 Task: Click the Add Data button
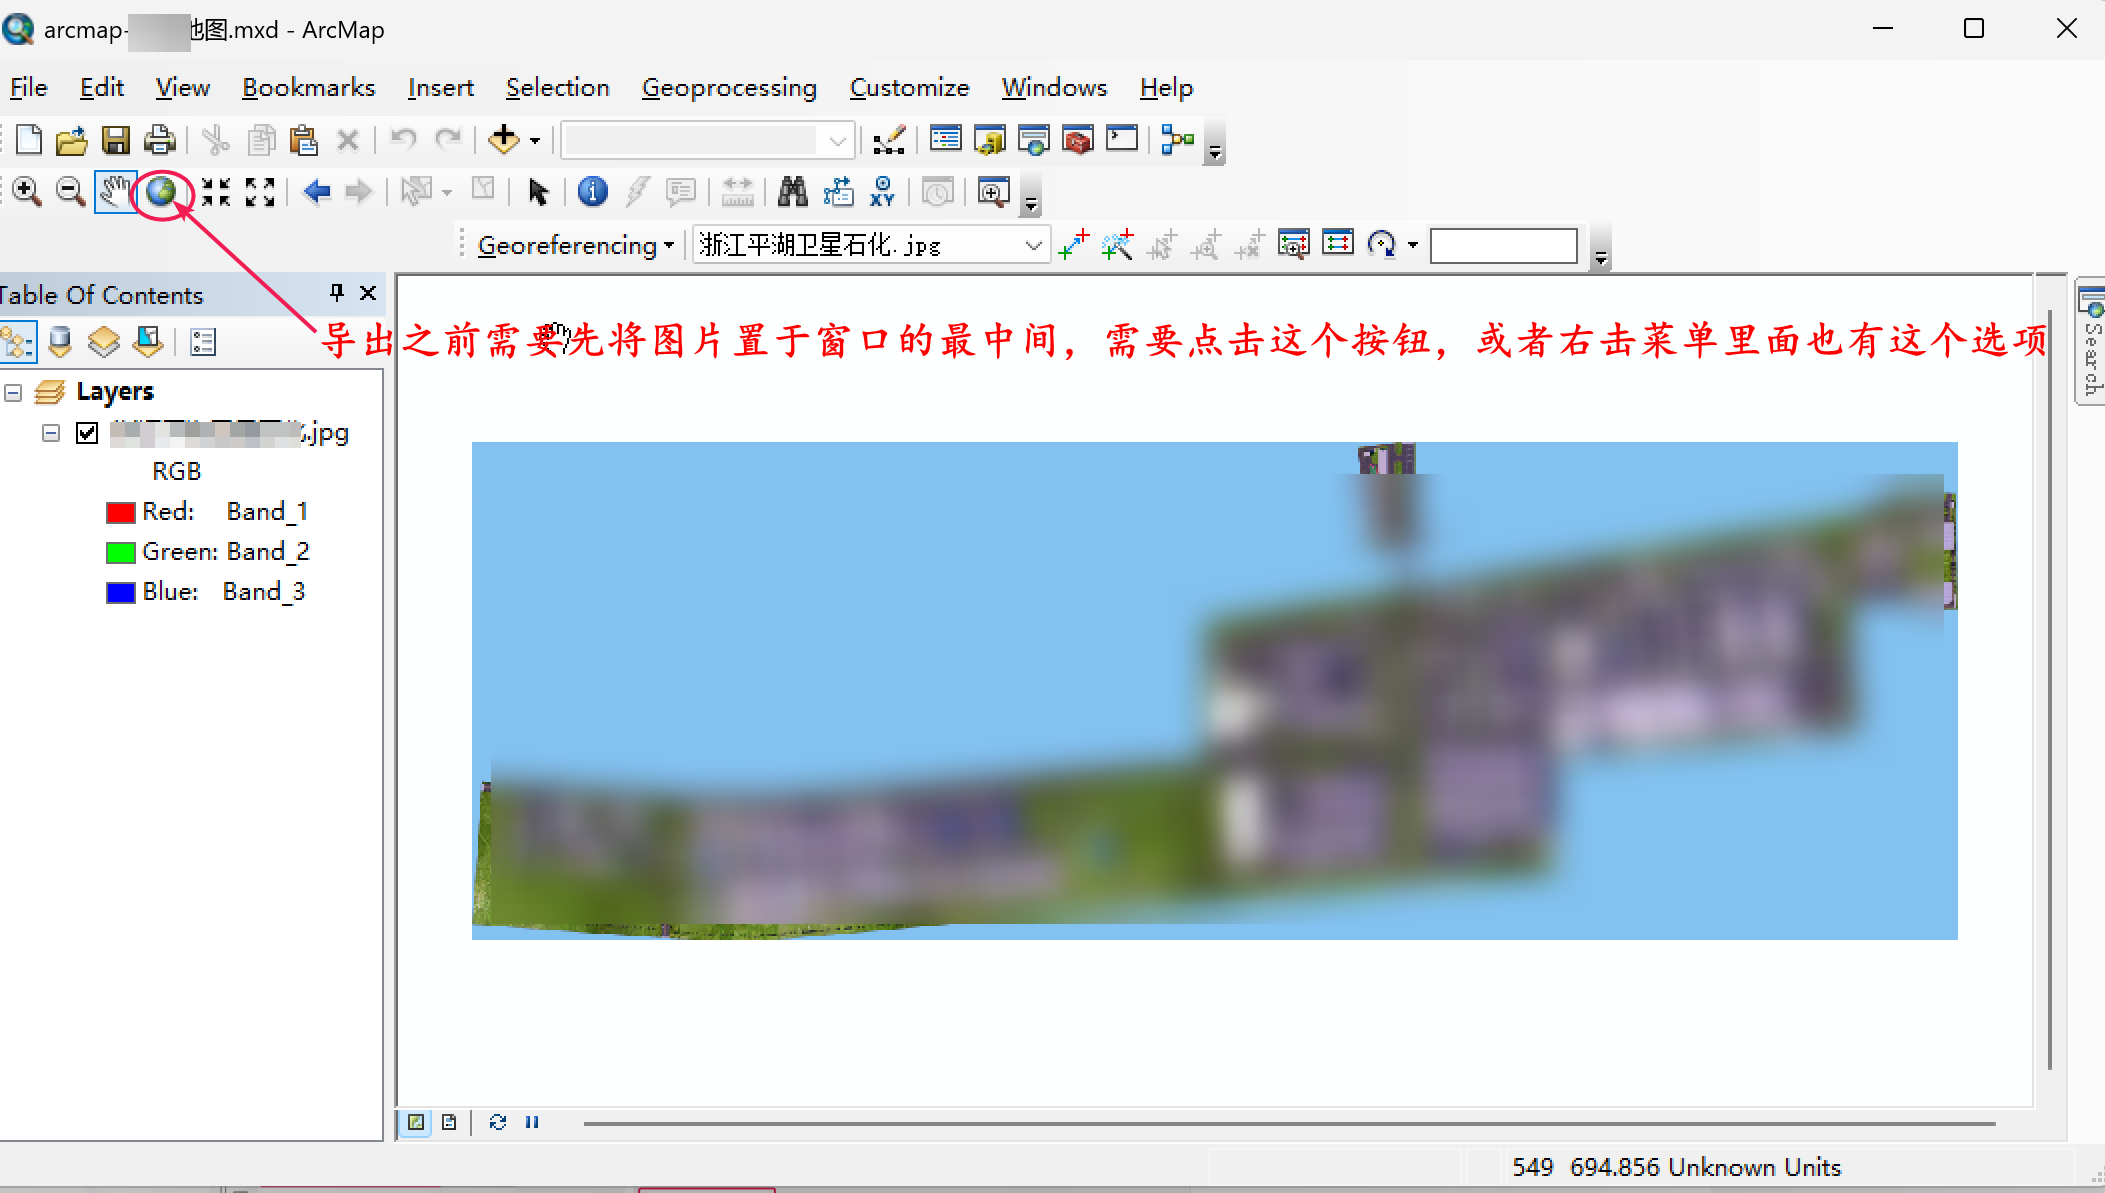pos(503,140)
